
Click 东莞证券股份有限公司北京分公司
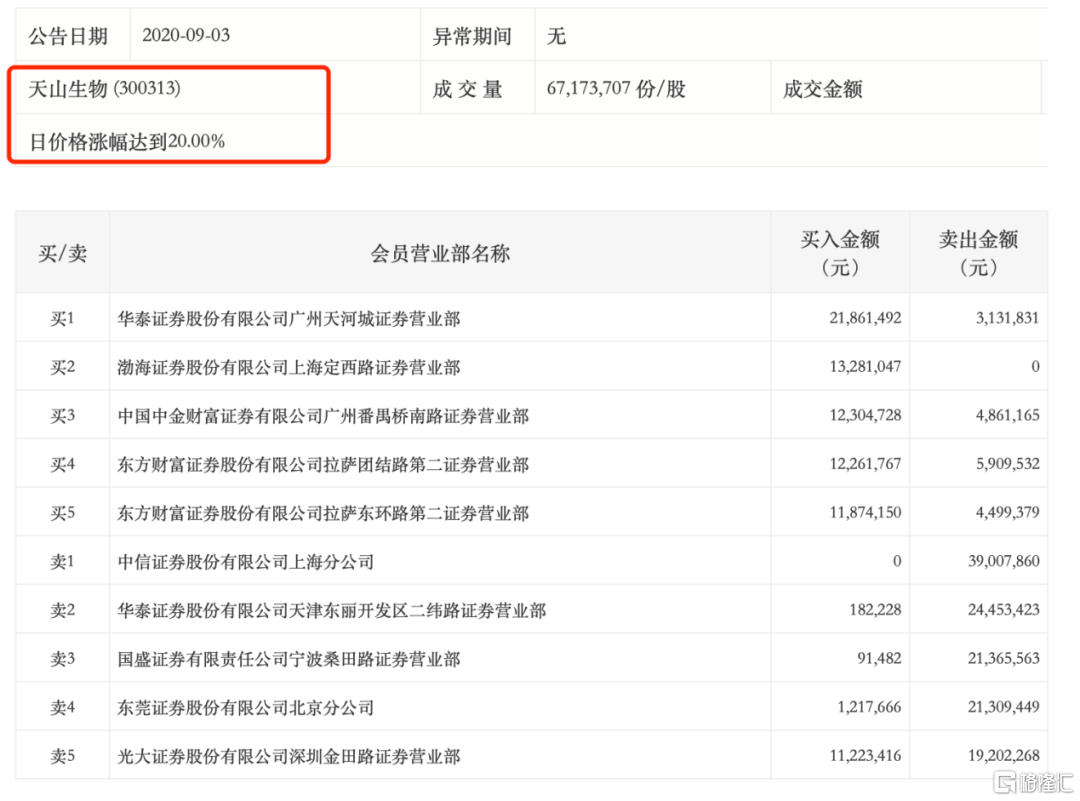(246, 708)
